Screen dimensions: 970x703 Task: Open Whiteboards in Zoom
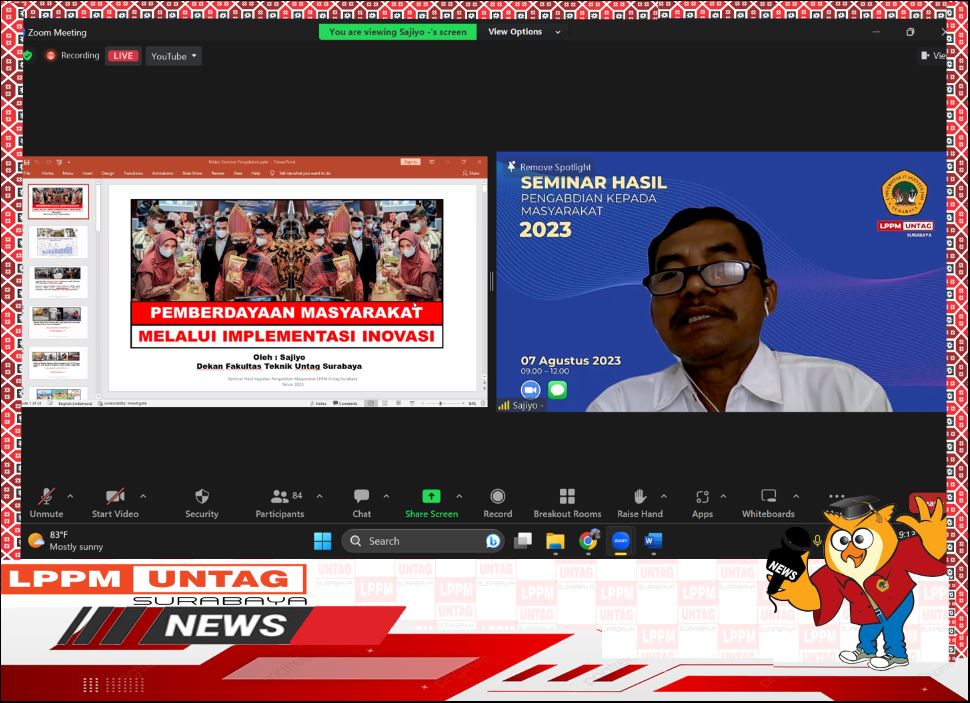pos(768,503)
